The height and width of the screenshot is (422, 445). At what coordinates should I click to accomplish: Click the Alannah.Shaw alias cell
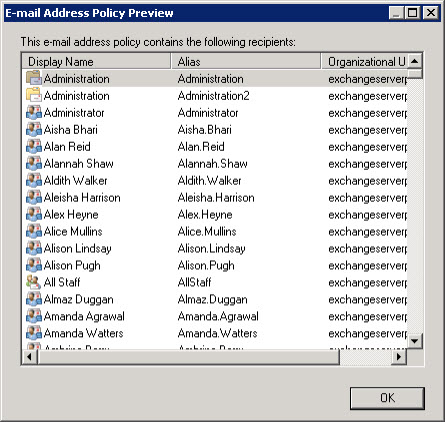[213, 164]
